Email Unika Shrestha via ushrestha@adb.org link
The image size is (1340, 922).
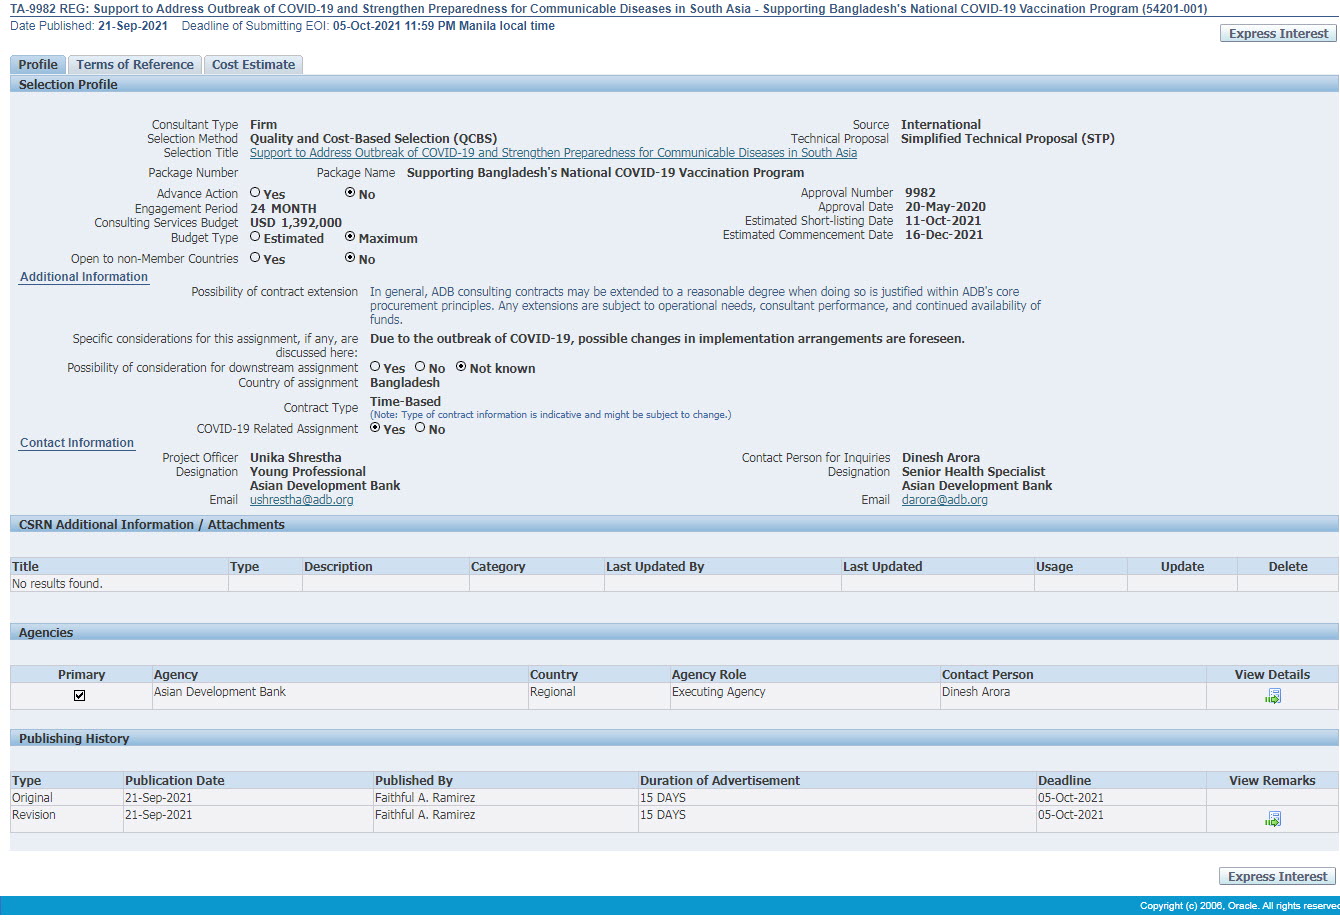(301, 500)
